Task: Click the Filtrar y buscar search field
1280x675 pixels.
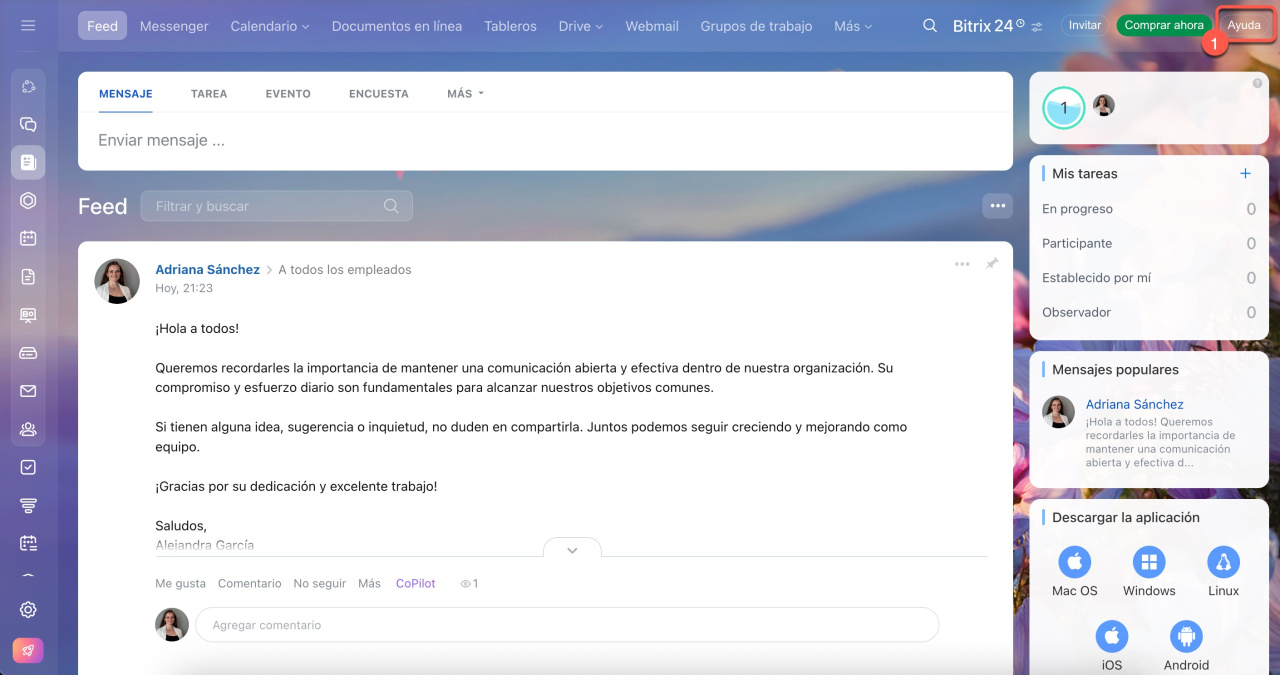Action: pyautogui.click(x=265, y=206)
